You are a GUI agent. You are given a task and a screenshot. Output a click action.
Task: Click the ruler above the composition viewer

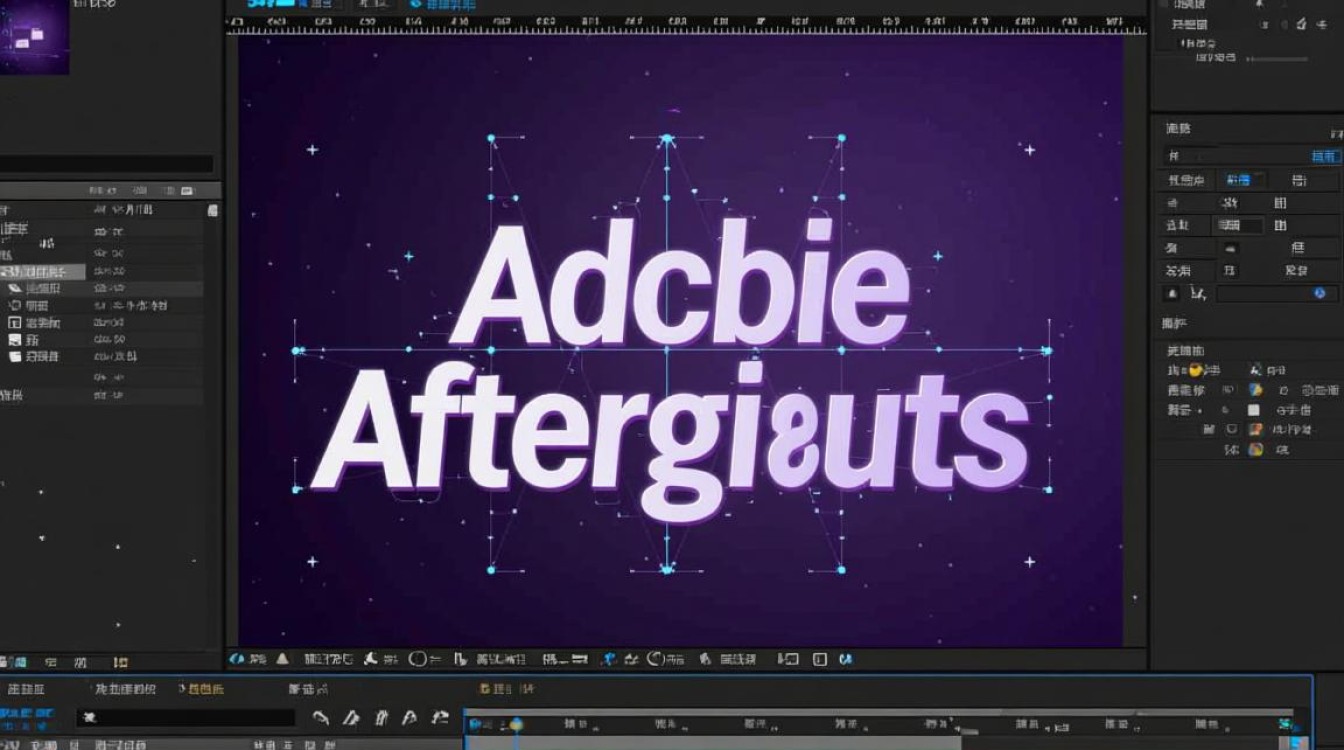[x=686, y=24]
